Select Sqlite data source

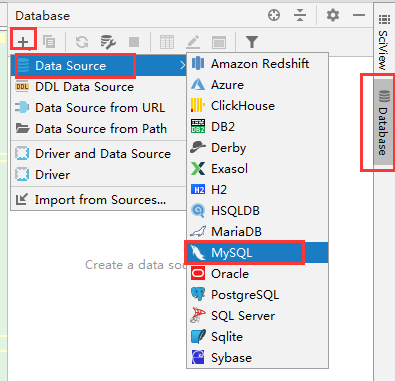click(257, 337)
